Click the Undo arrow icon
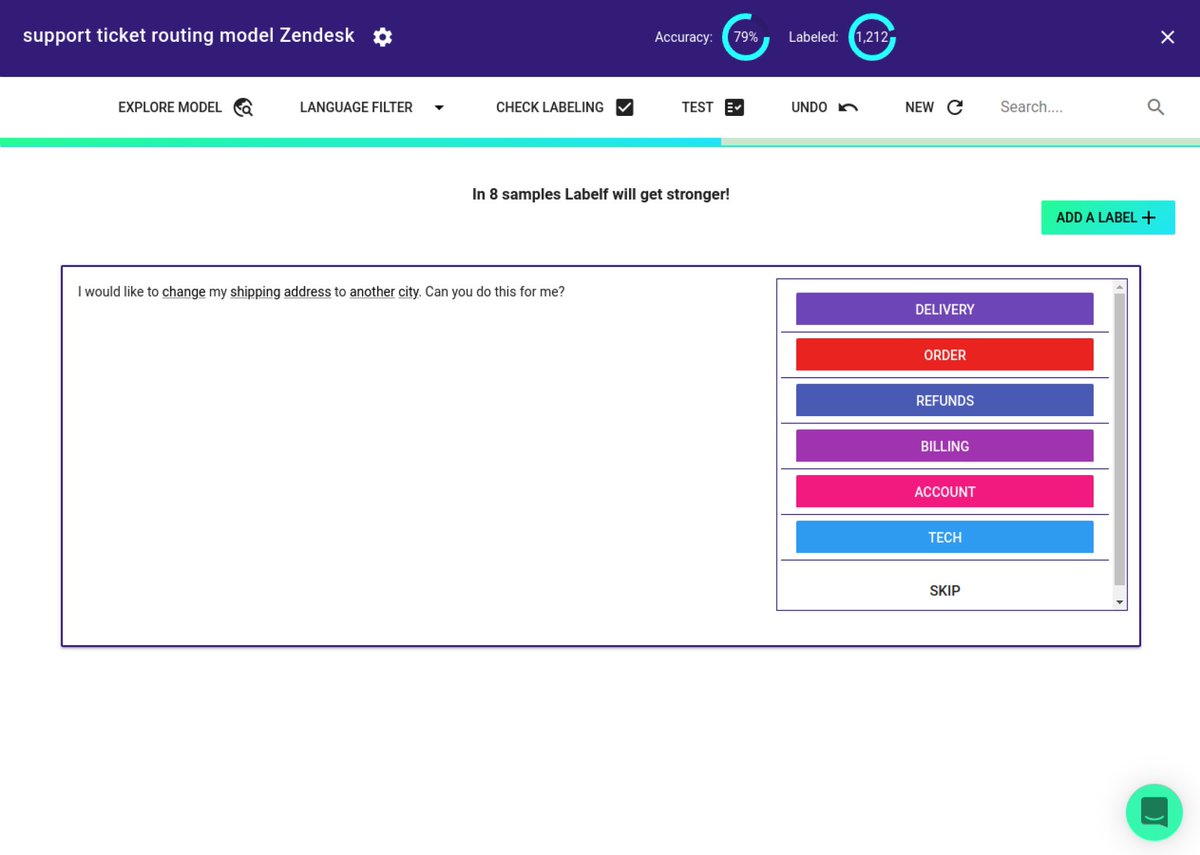This screenshot has width=1200, height=855. [x=848, y=107]
